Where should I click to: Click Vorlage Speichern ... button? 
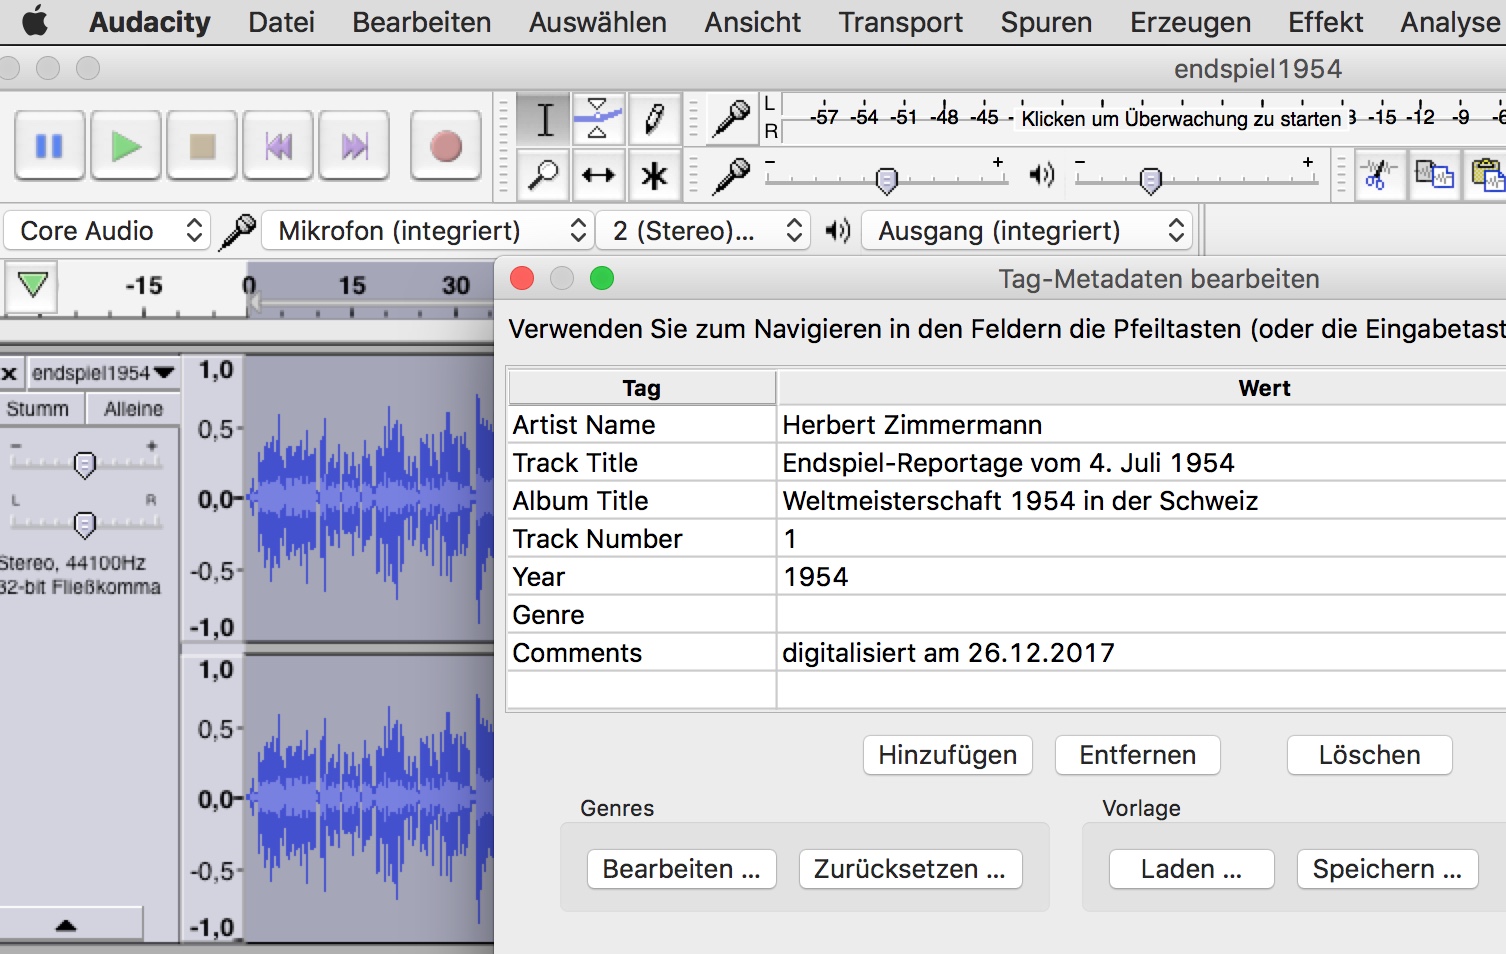[1387, 869]
